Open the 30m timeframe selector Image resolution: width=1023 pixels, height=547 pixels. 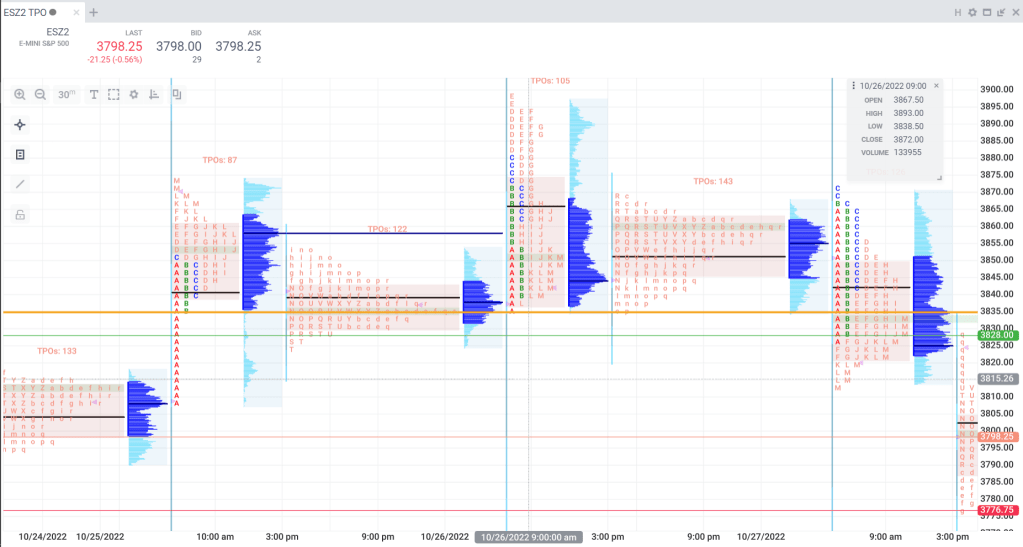pos(66,94)
